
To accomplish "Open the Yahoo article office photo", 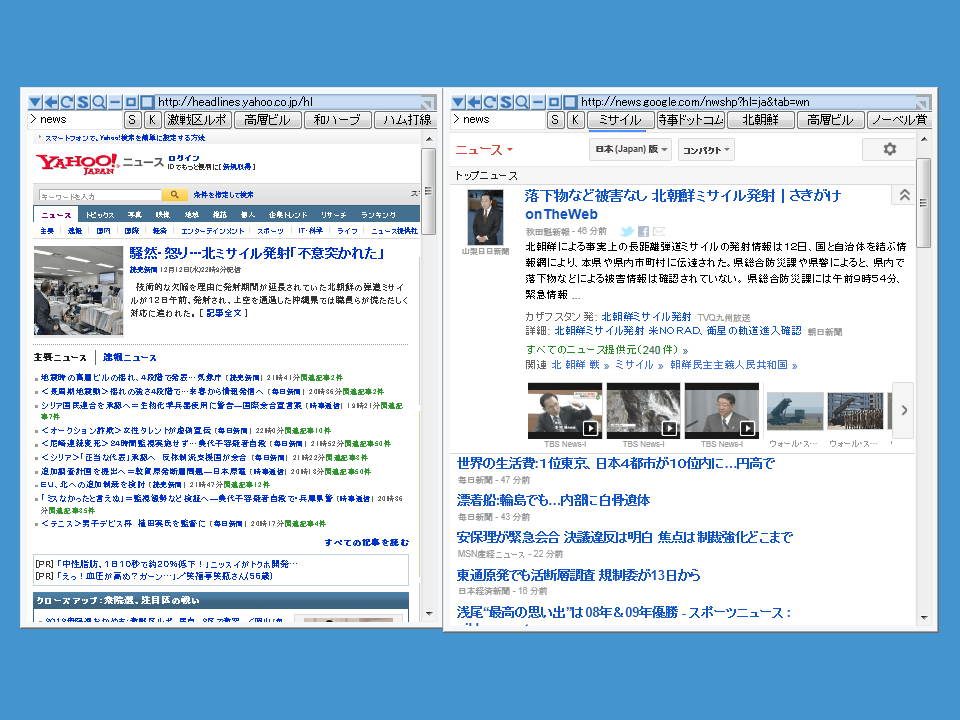I will (x=78, y=291).
